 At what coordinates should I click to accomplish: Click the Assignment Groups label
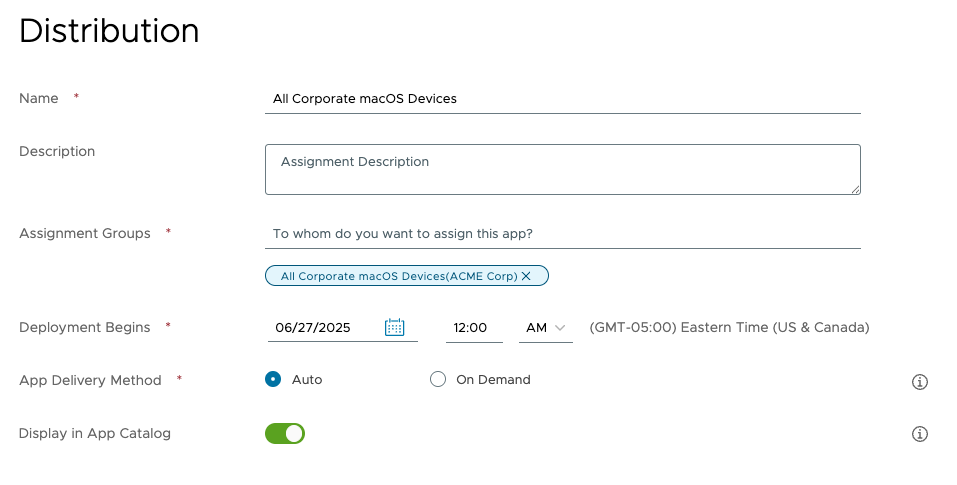[85, 233]
